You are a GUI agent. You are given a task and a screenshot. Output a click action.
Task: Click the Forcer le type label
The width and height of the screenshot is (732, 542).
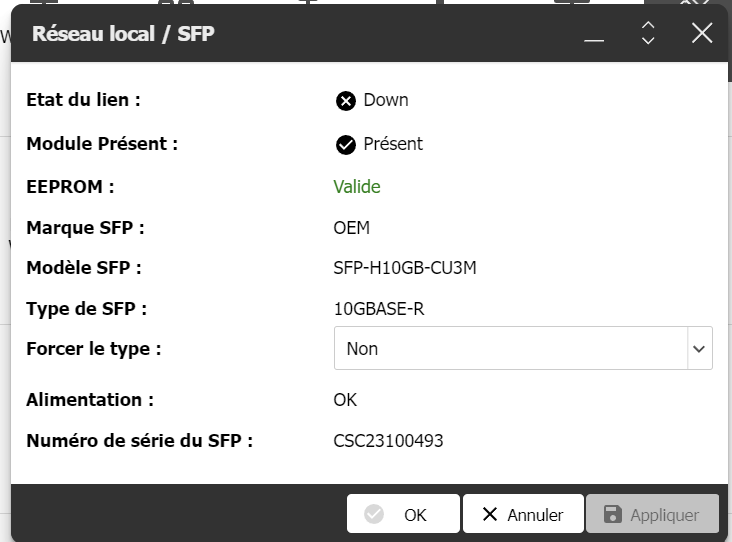click(x=94, y=349)
